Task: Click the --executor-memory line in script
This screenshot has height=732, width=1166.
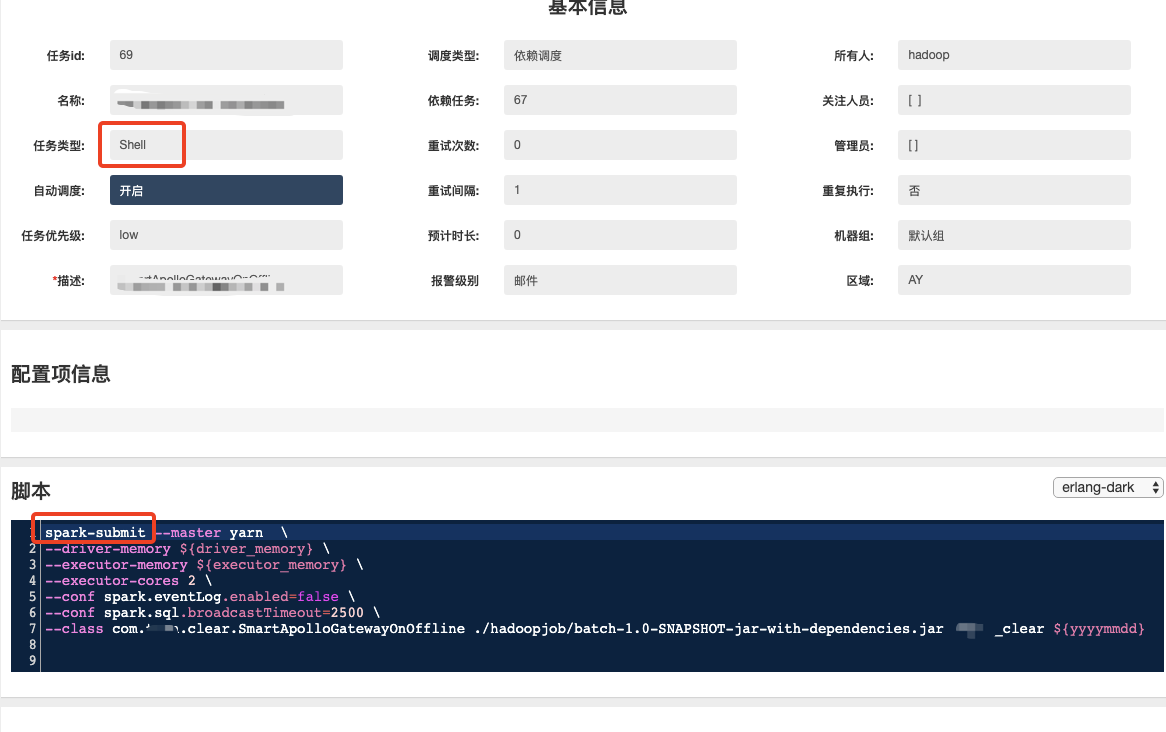Action: [204, 565]
